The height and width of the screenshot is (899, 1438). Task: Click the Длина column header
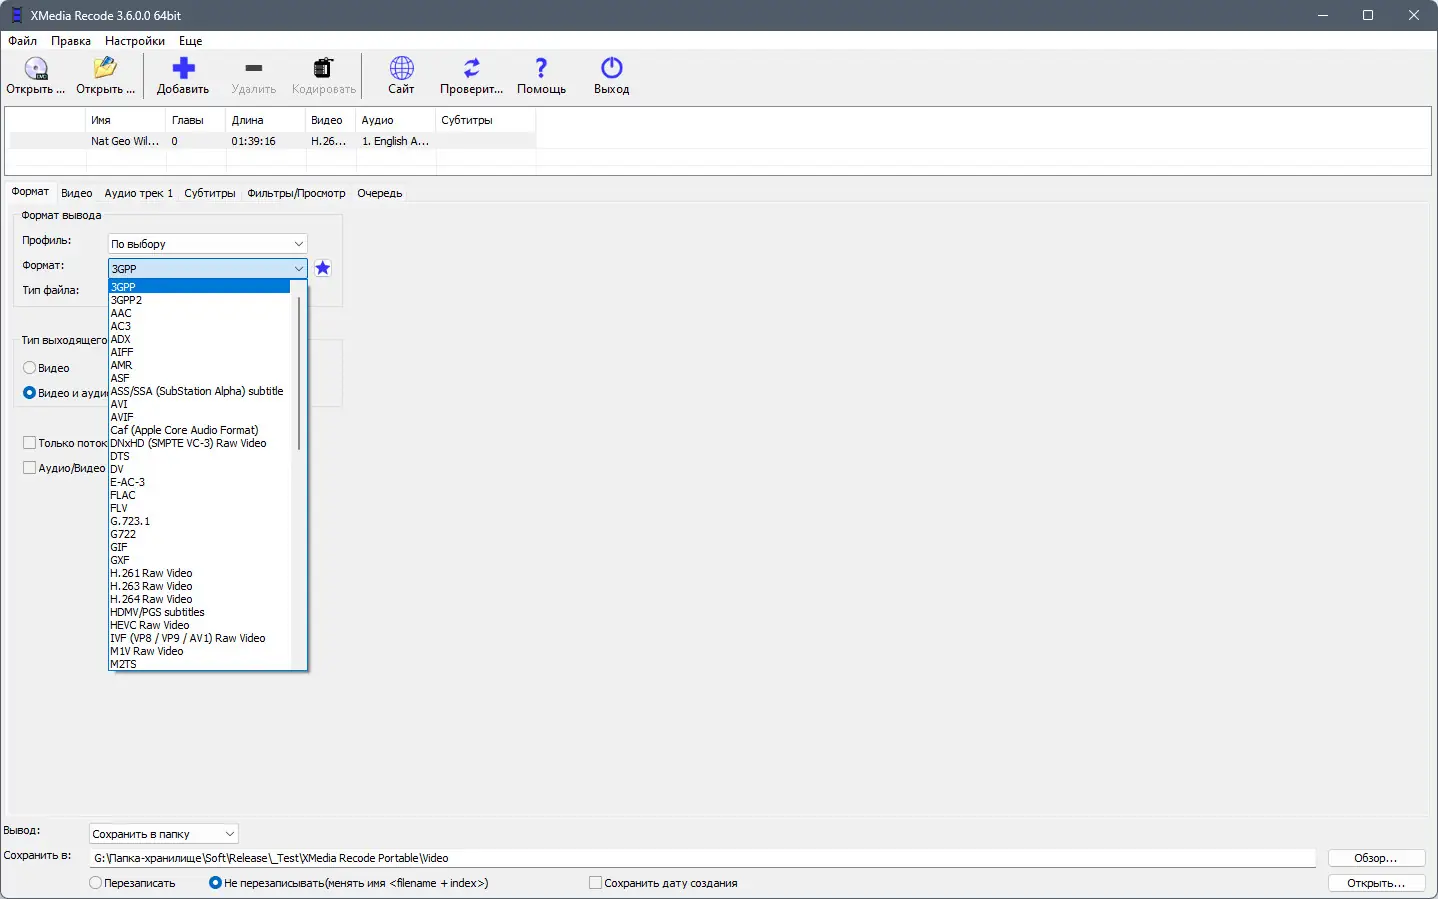click(265, 120)
